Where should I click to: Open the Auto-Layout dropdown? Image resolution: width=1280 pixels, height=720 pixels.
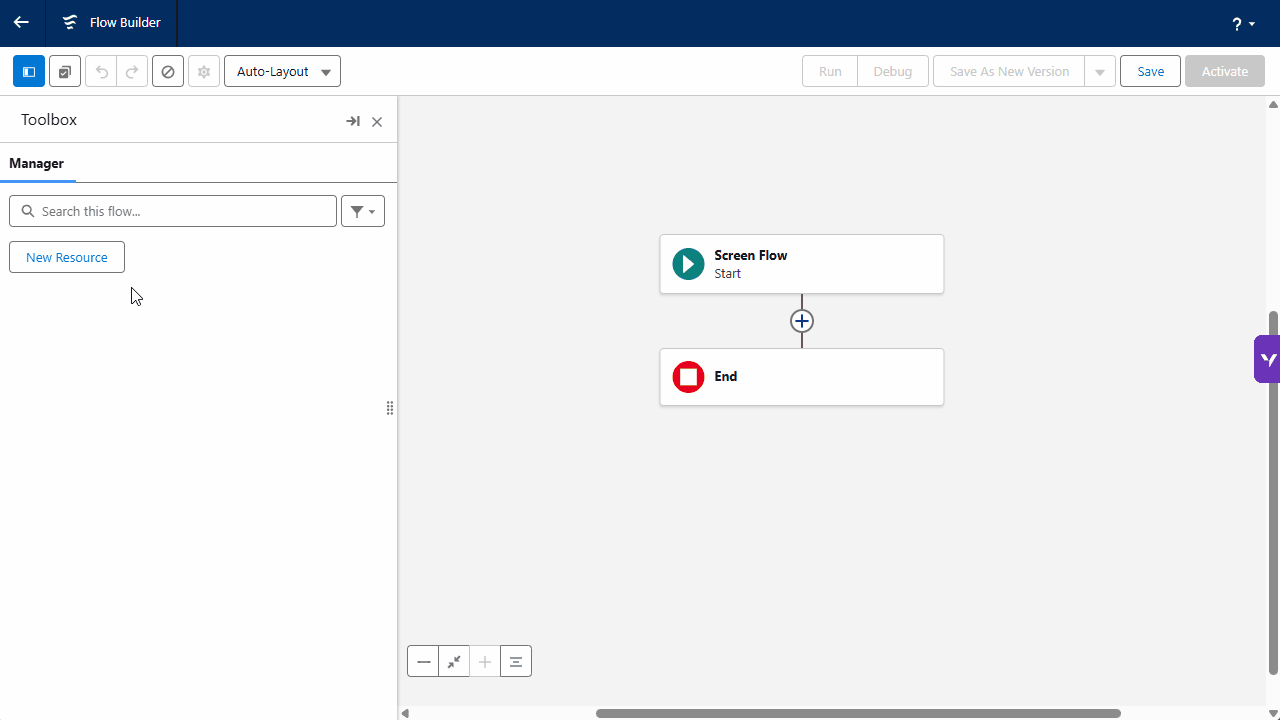282,72
